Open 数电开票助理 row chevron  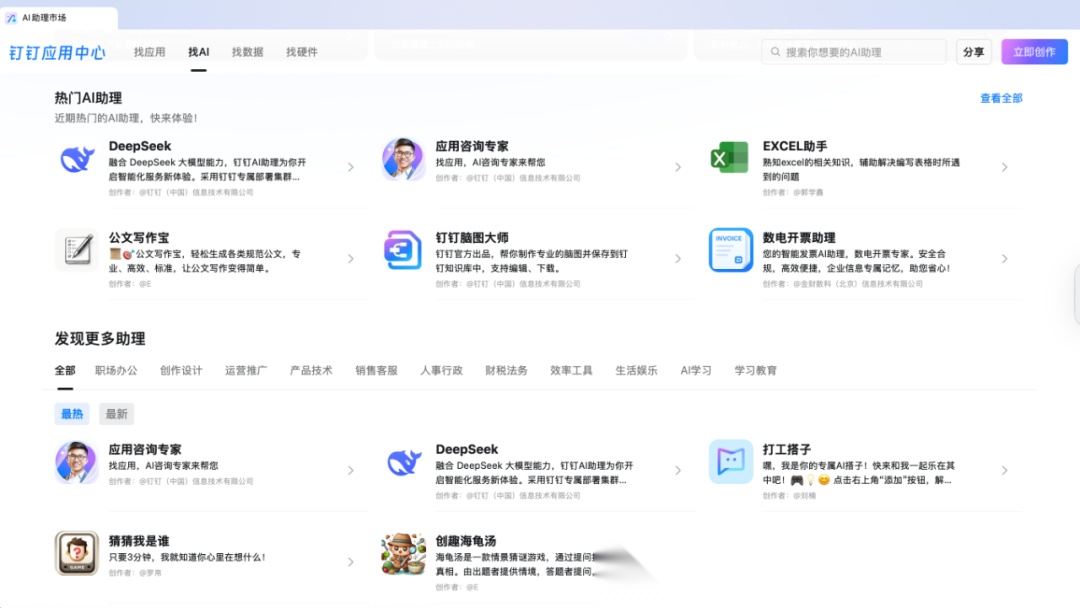click(1004, 259)
